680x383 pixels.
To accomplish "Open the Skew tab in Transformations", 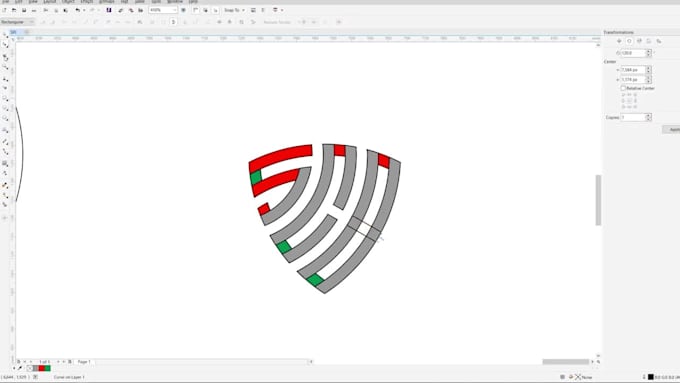I will 659,41.
